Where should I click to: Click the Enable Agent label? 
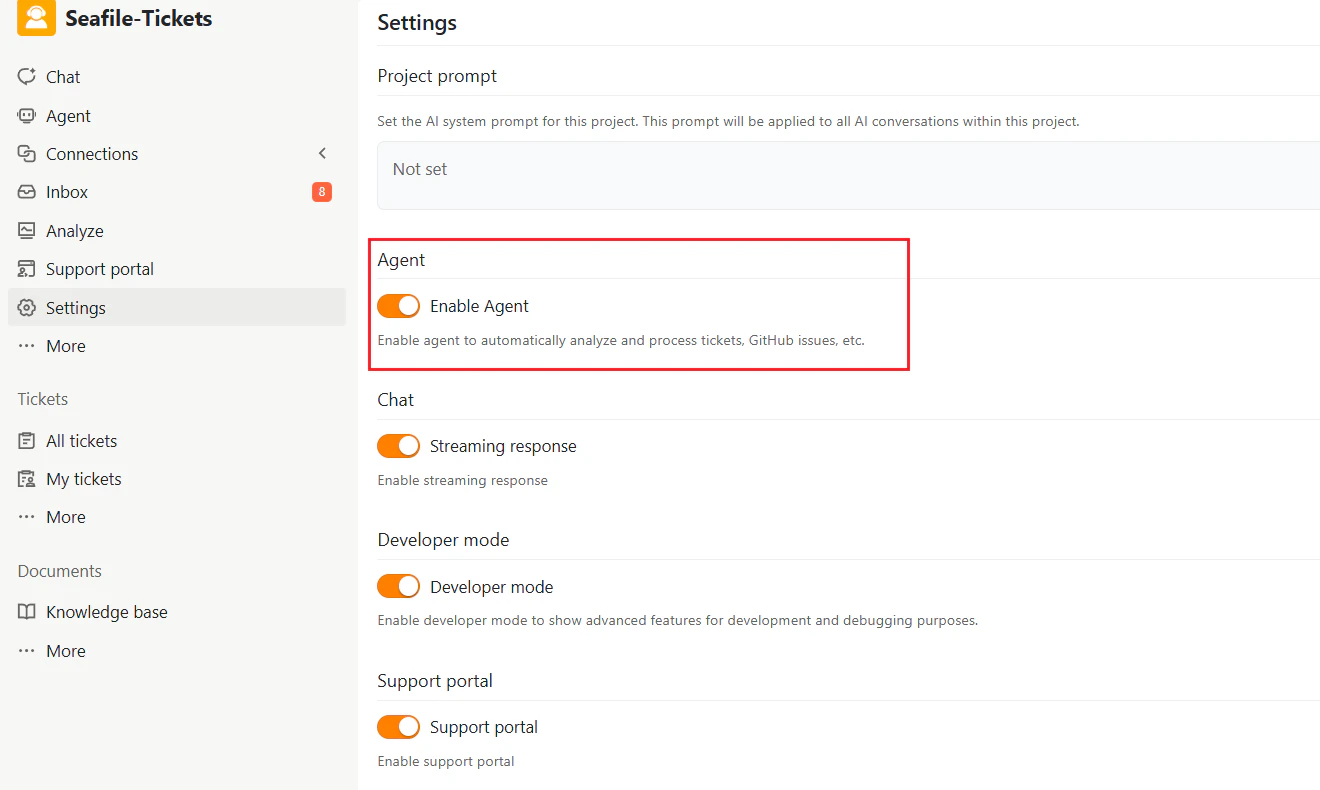coord(479,306)
